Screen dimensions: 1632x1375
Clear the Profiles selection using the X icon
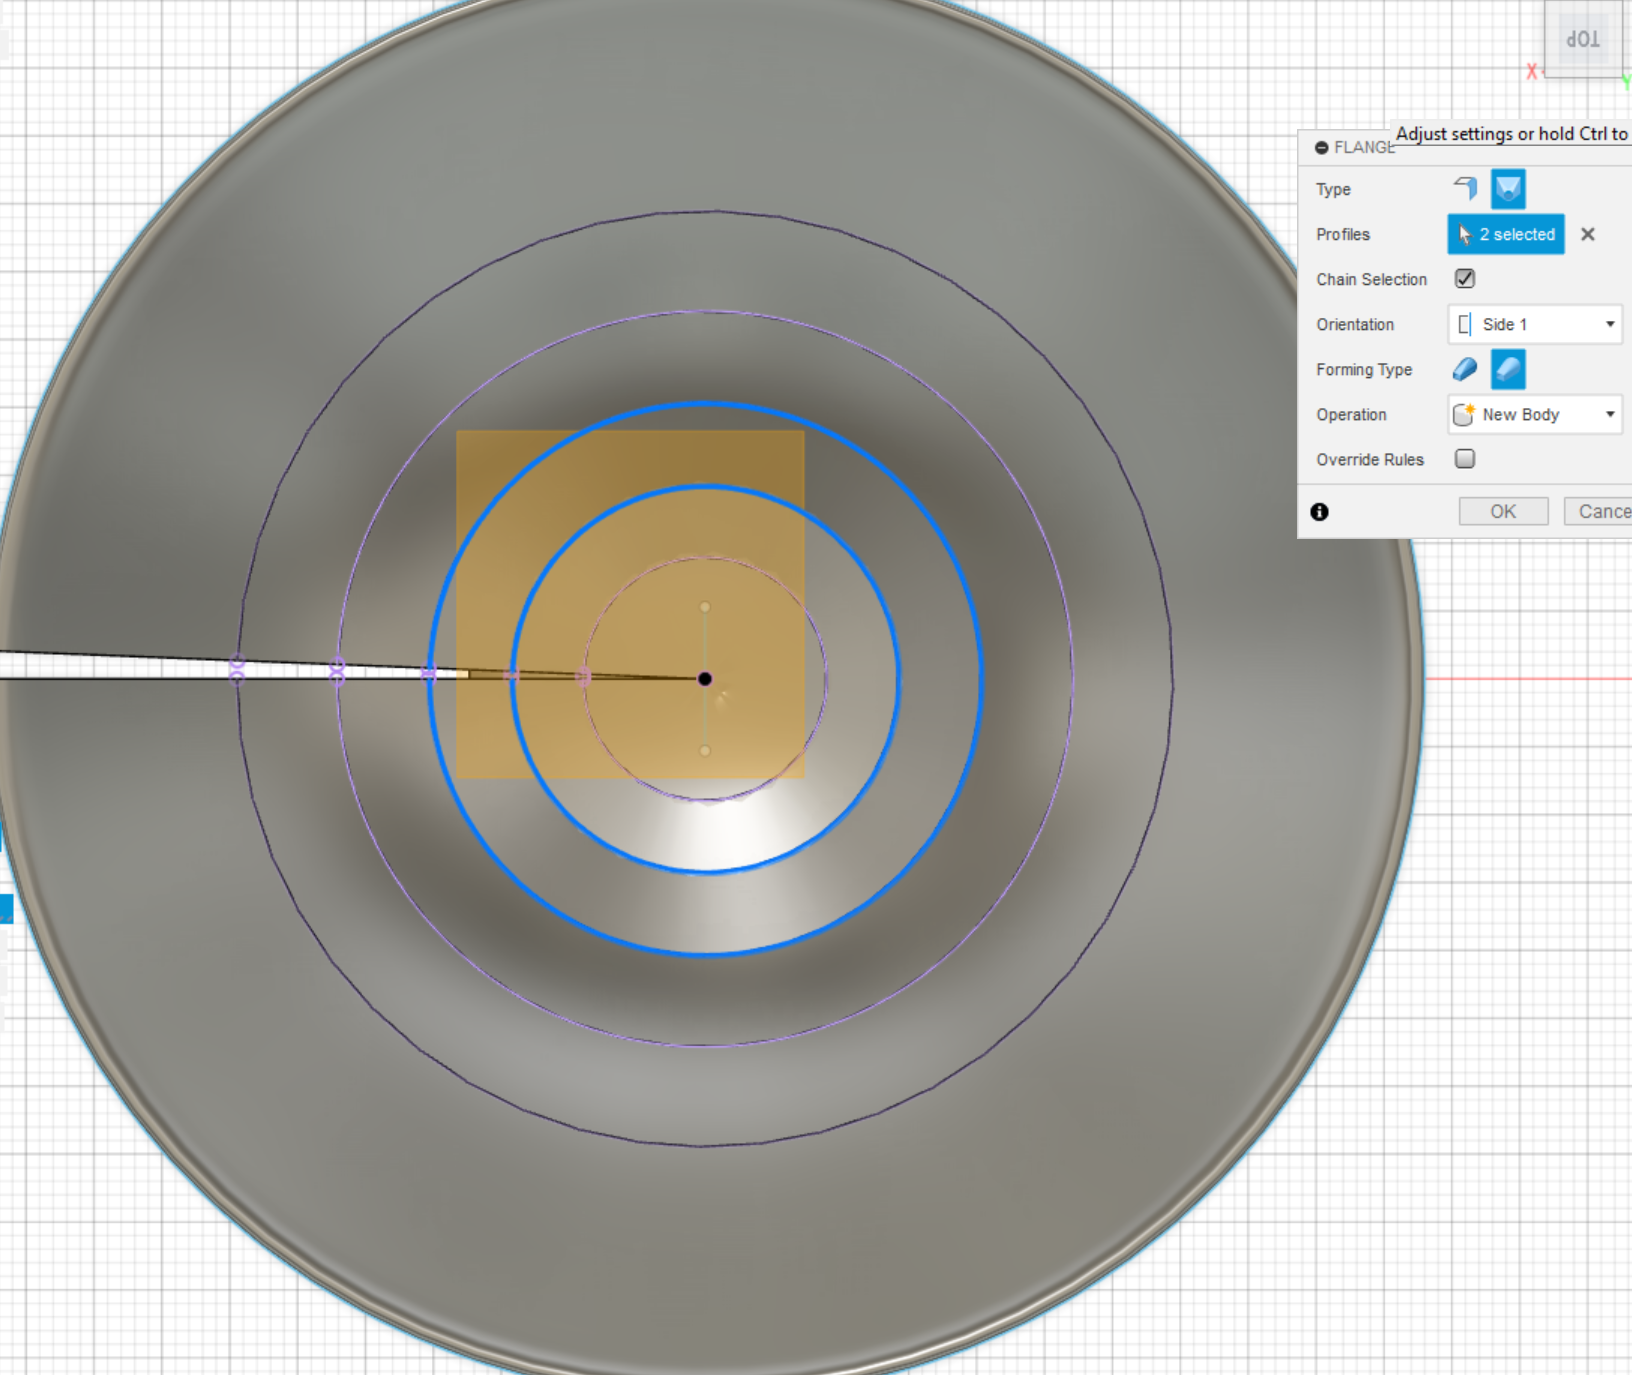click(x=1589, y=234)
